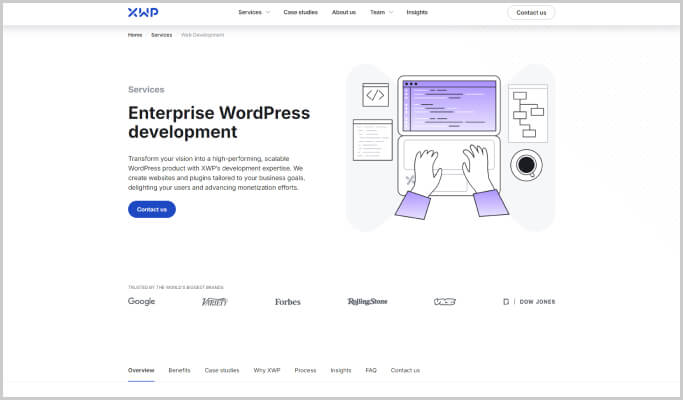Open Case studies in top navigation

[301, 13]
